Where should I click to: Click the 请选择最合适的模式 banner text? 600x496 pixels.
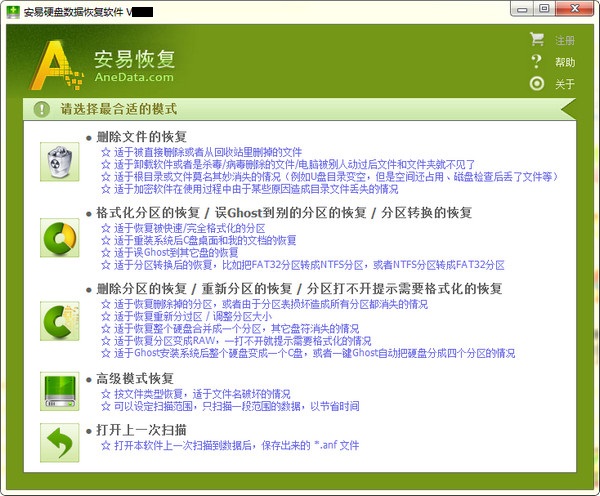[119, 109]
